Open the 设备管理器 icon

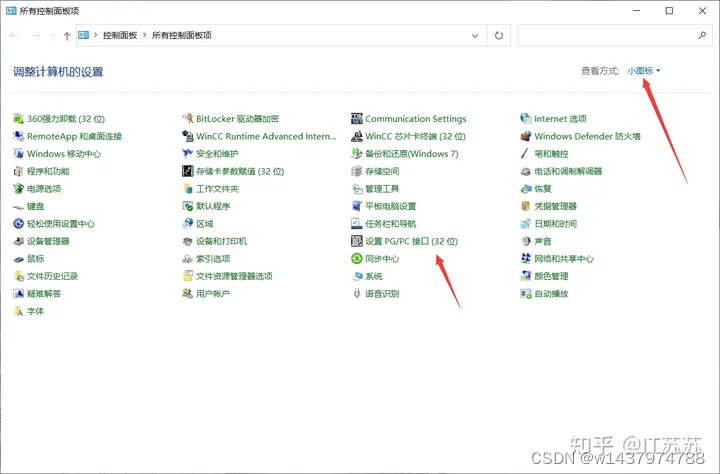[x=18, y=241]
